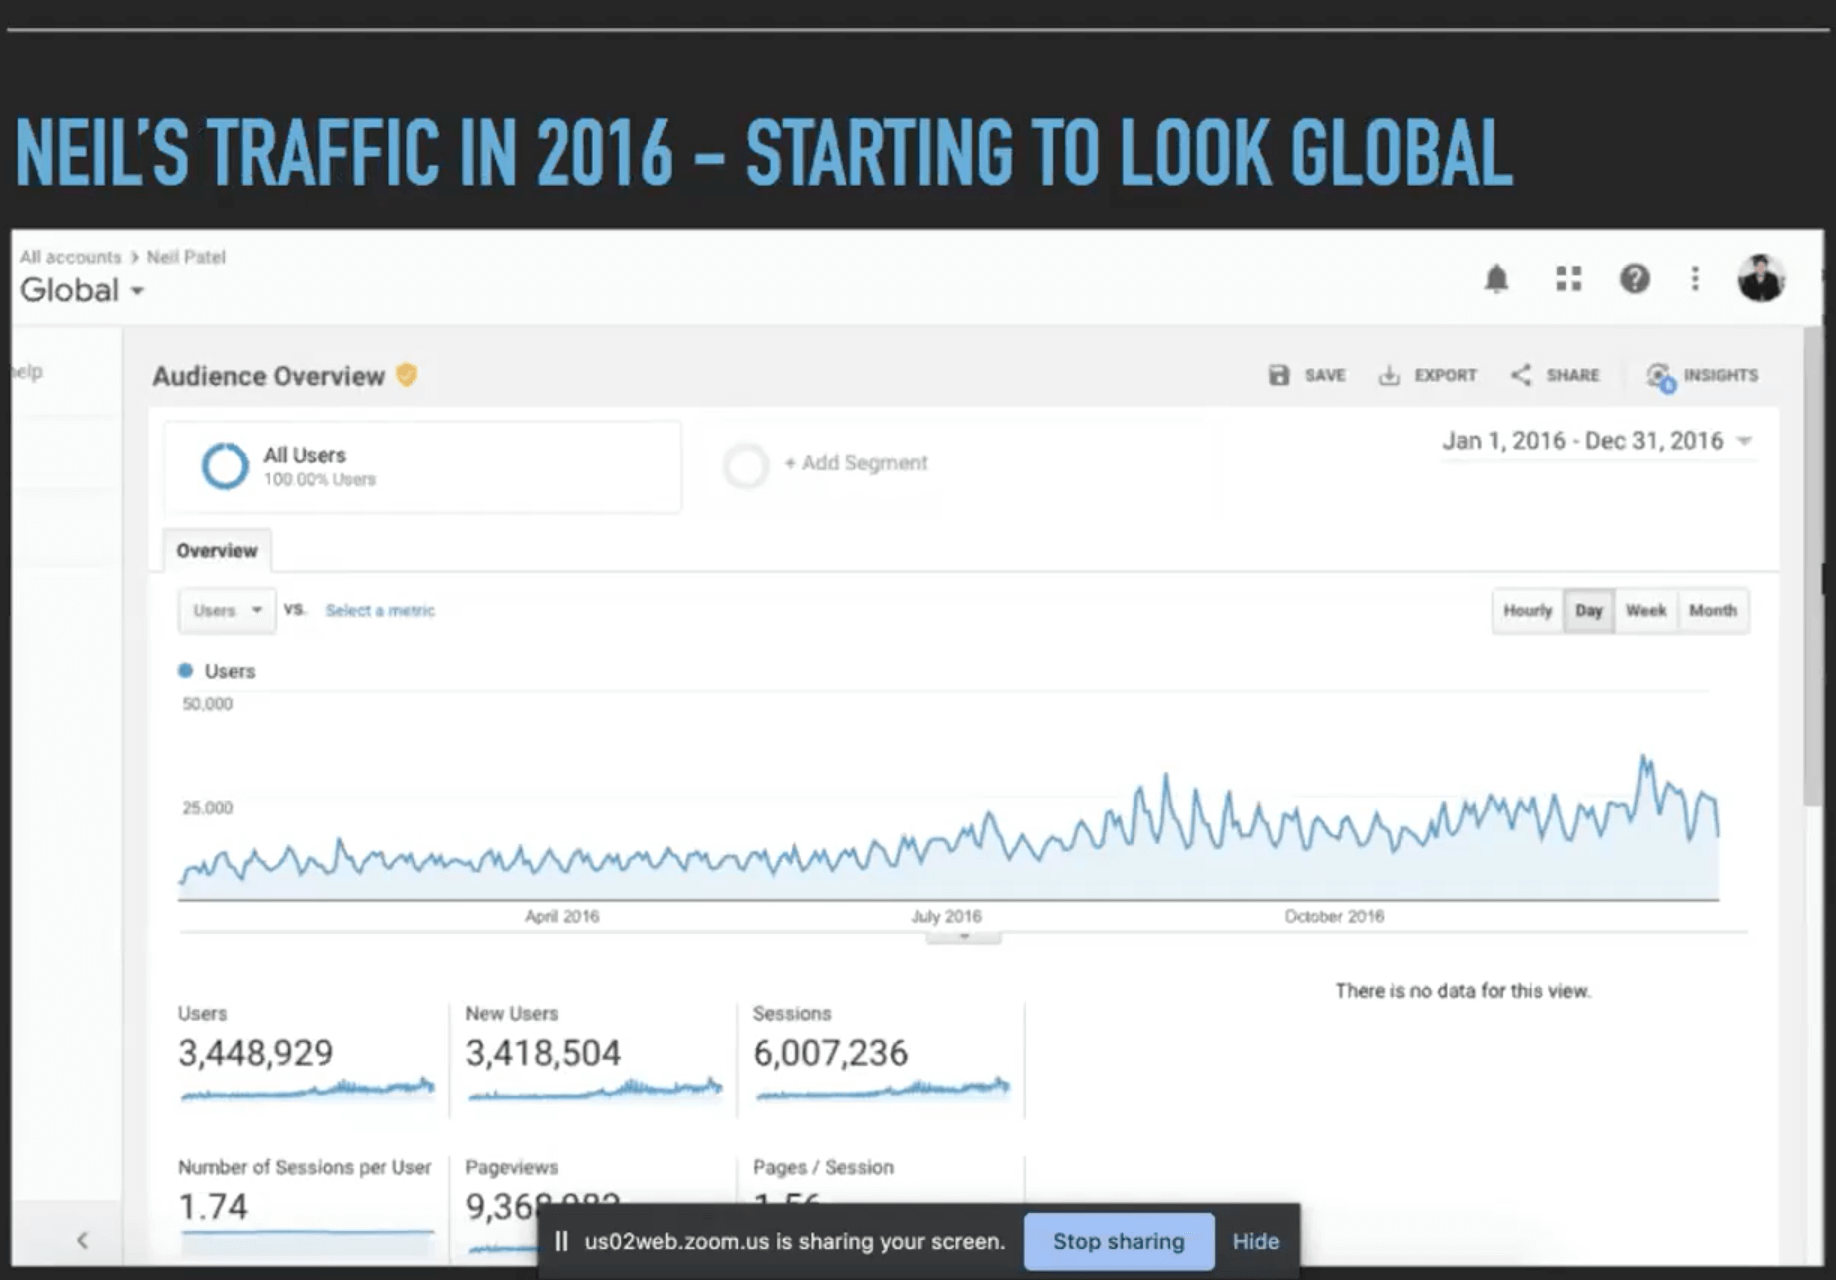Click the April 2016 axis label
Image resolution: width=1836 pixels, height=1280 pixels.
click(x=562, y=916)
